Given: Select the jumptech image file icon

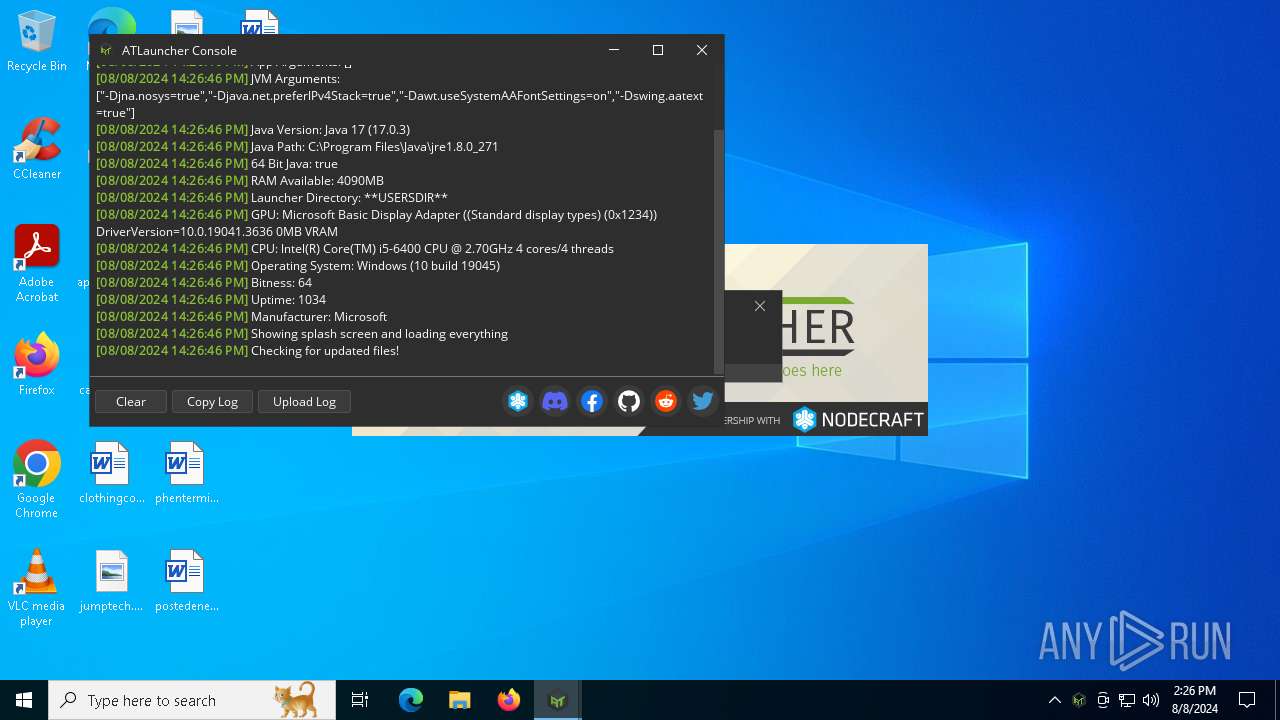Looking at the screenshot, I should tap(111, 581).
